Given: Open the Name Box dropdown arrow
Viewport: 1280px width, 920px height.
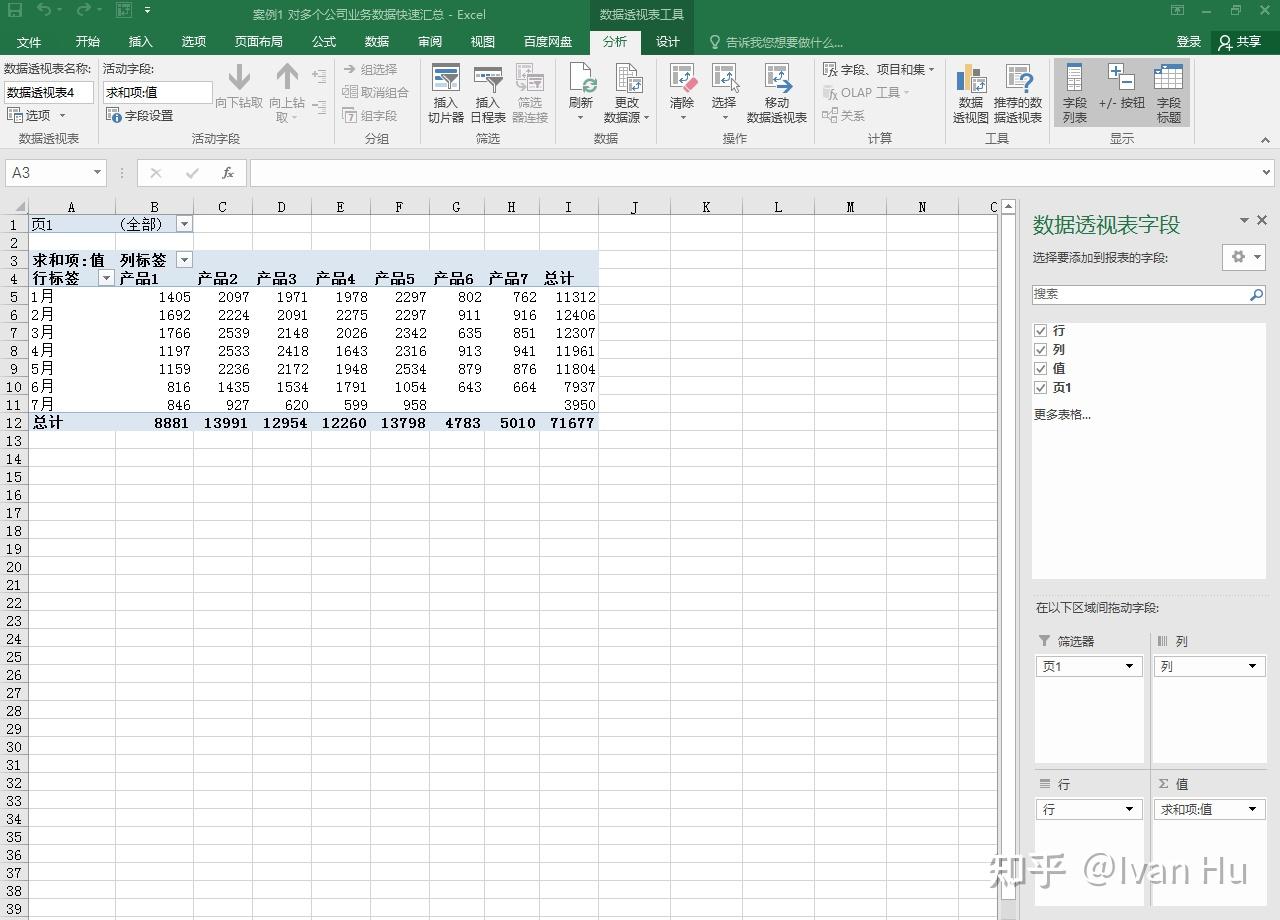Looking at the screenshot, I should (x=97, y=173).
